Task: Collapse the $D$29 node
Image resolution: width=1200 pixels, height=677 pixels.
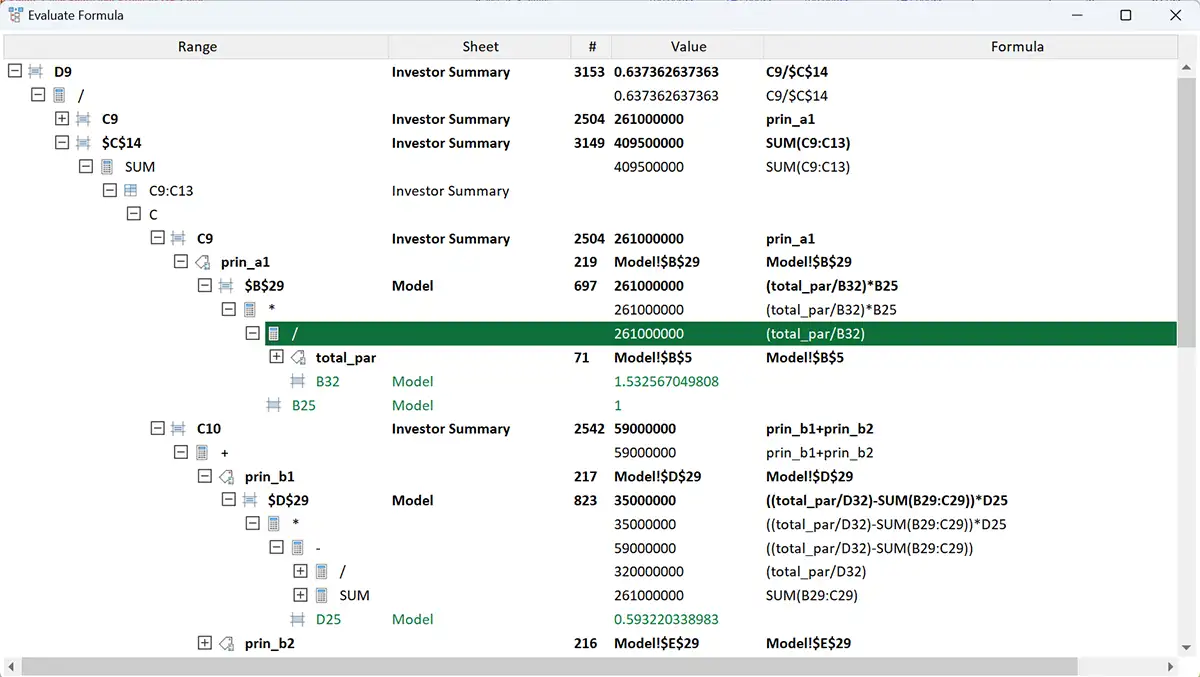Action: [229, 500]
